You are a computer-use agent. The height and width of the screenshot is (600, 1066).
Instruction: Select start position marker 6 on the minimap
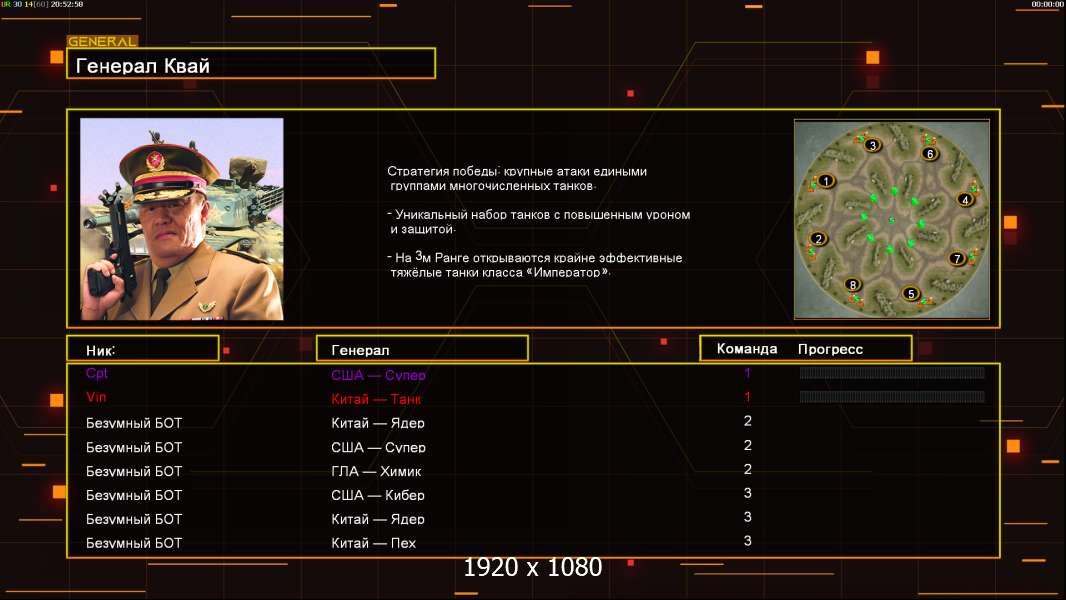point(930,154)
